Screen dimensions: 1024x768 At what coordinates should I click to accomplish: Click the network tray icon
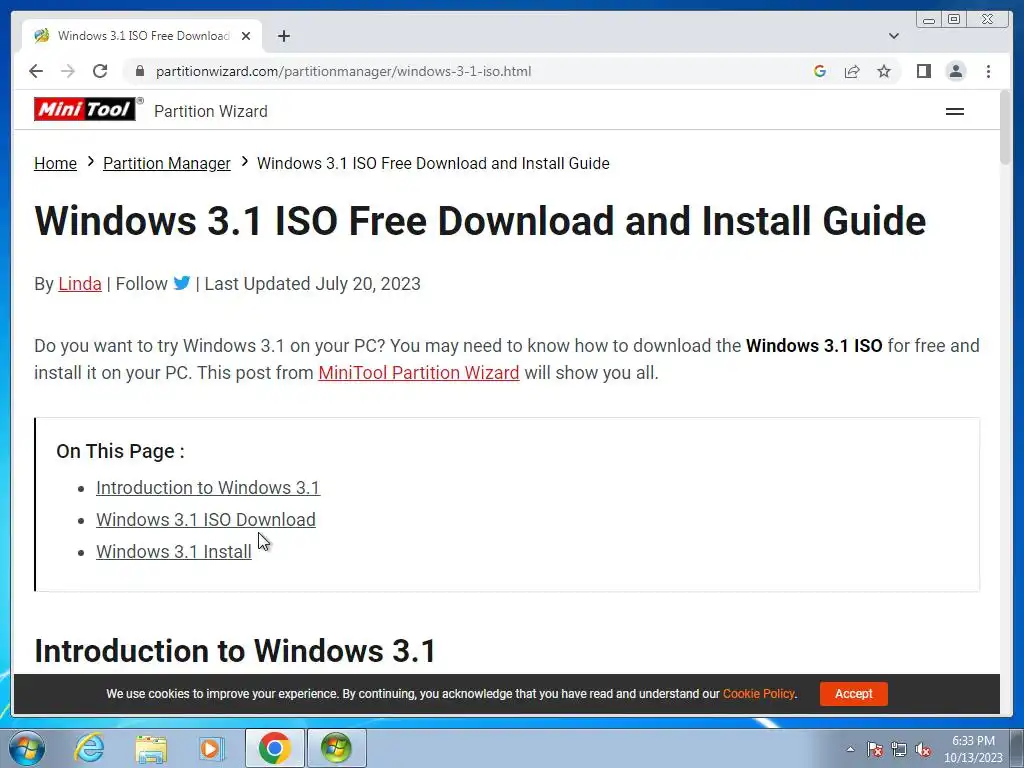point(899,749)
